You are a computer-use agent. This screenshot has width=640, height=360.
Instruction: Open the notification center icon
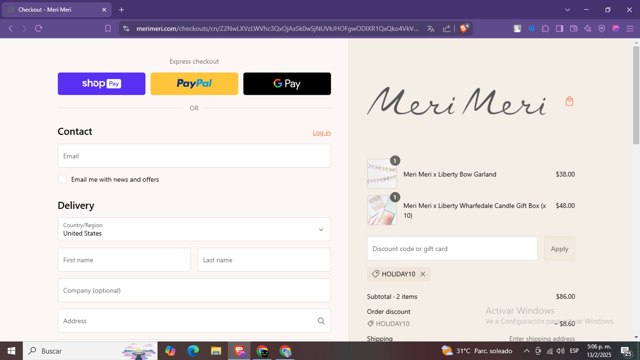(x=626, y=351)
